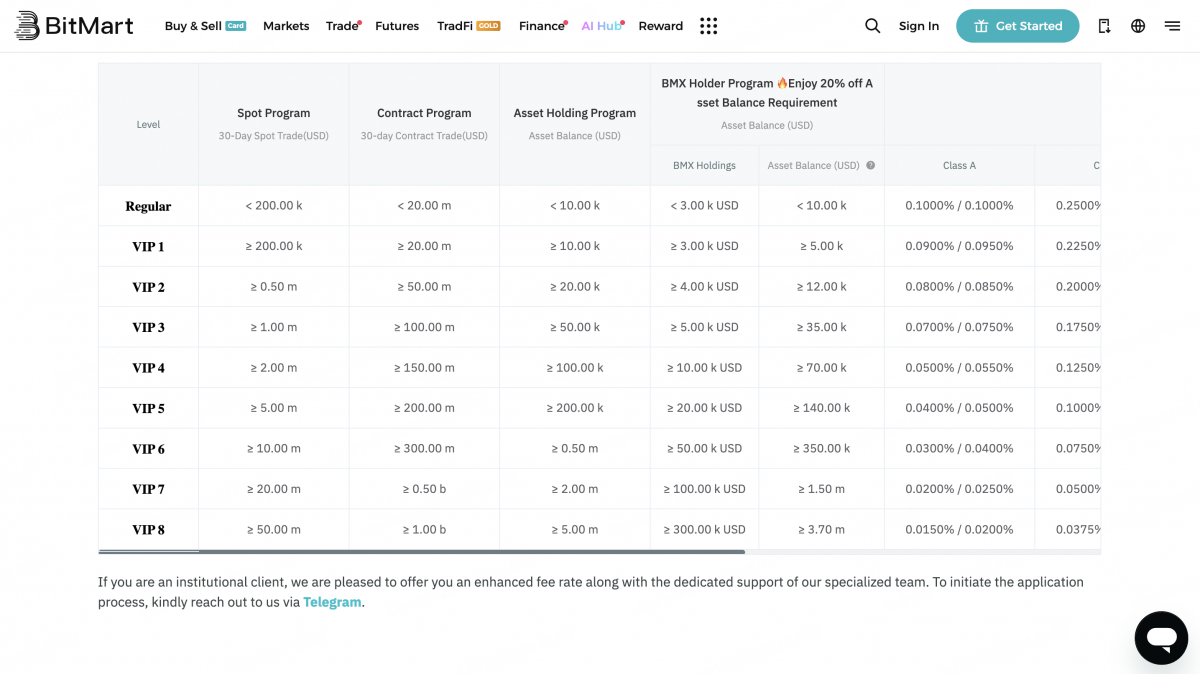The width and height of the screenshot is (1200, 674).
Task: Click Sign In
Action: click(x=918, y=26)
